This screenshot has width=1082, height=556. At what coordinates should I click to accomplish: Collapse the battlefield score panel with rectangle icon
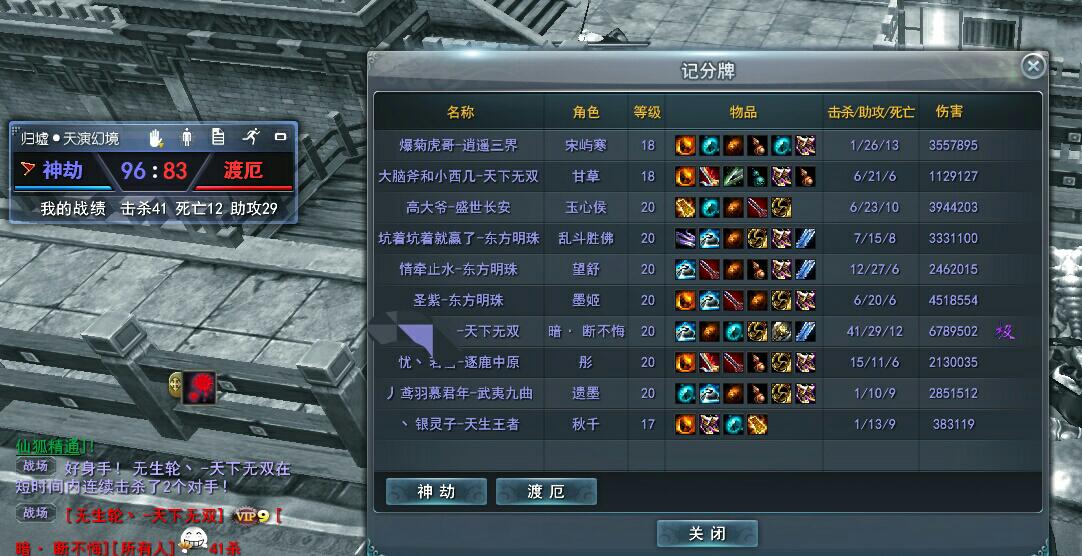tap(280, 137)
